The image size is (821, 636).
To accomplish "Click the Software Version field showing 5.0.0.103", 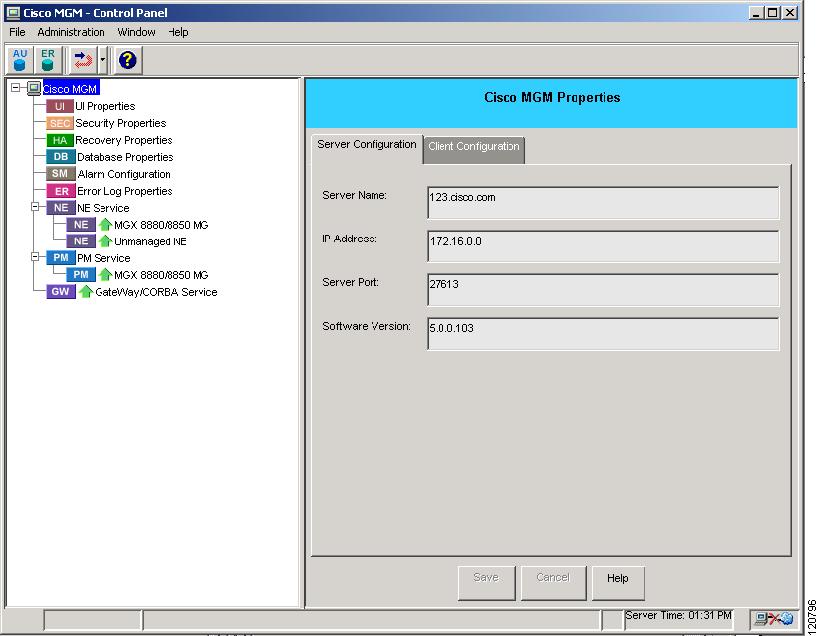I will click(603, 333).
